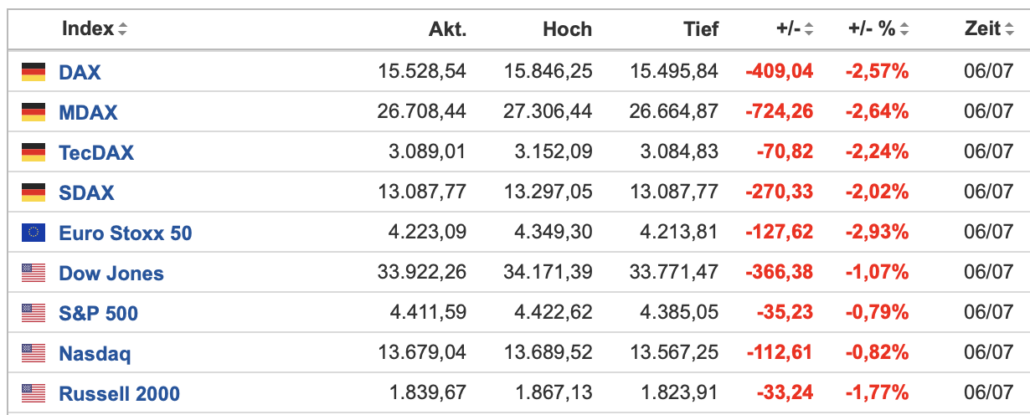The width and height of the screenshot is (1030, 415).
Task: Click the German flag next to SDAX
Action: 34,192
